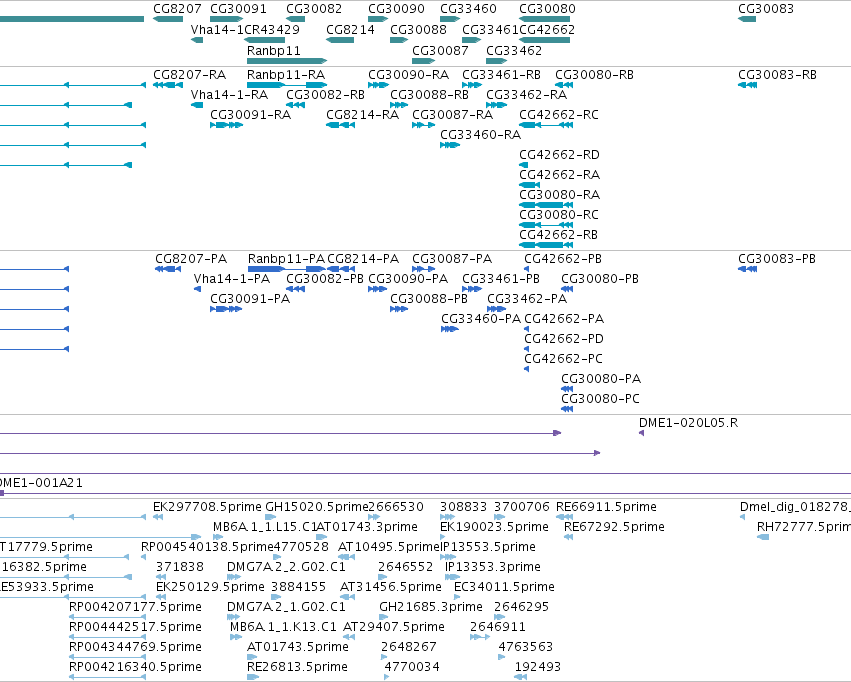This screenshot has width=851, height=682.
Task: Click the CG33460 gene label
Action: tap(468, 9)
